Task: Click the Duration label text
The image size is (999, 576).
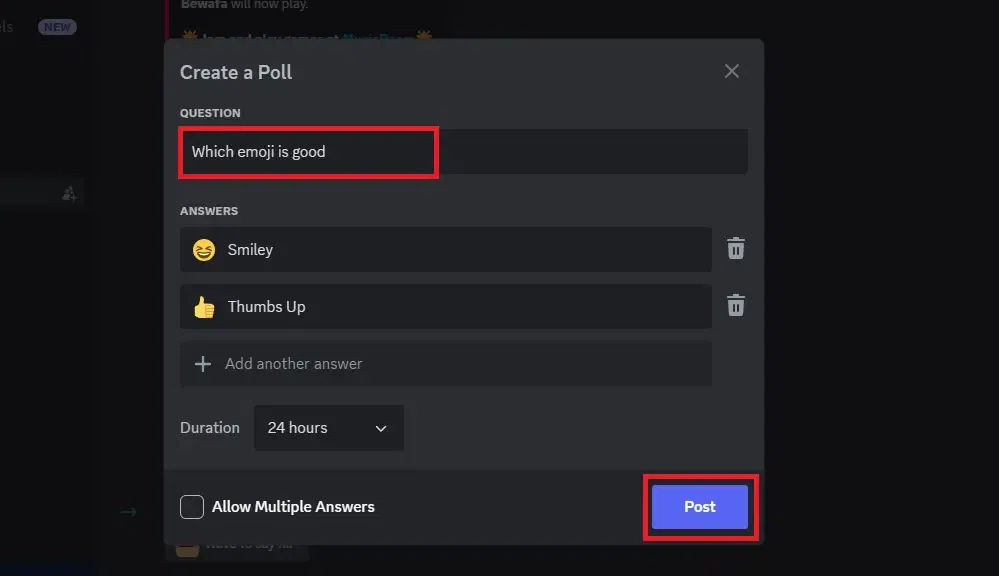Action: (x=210, y=428)
